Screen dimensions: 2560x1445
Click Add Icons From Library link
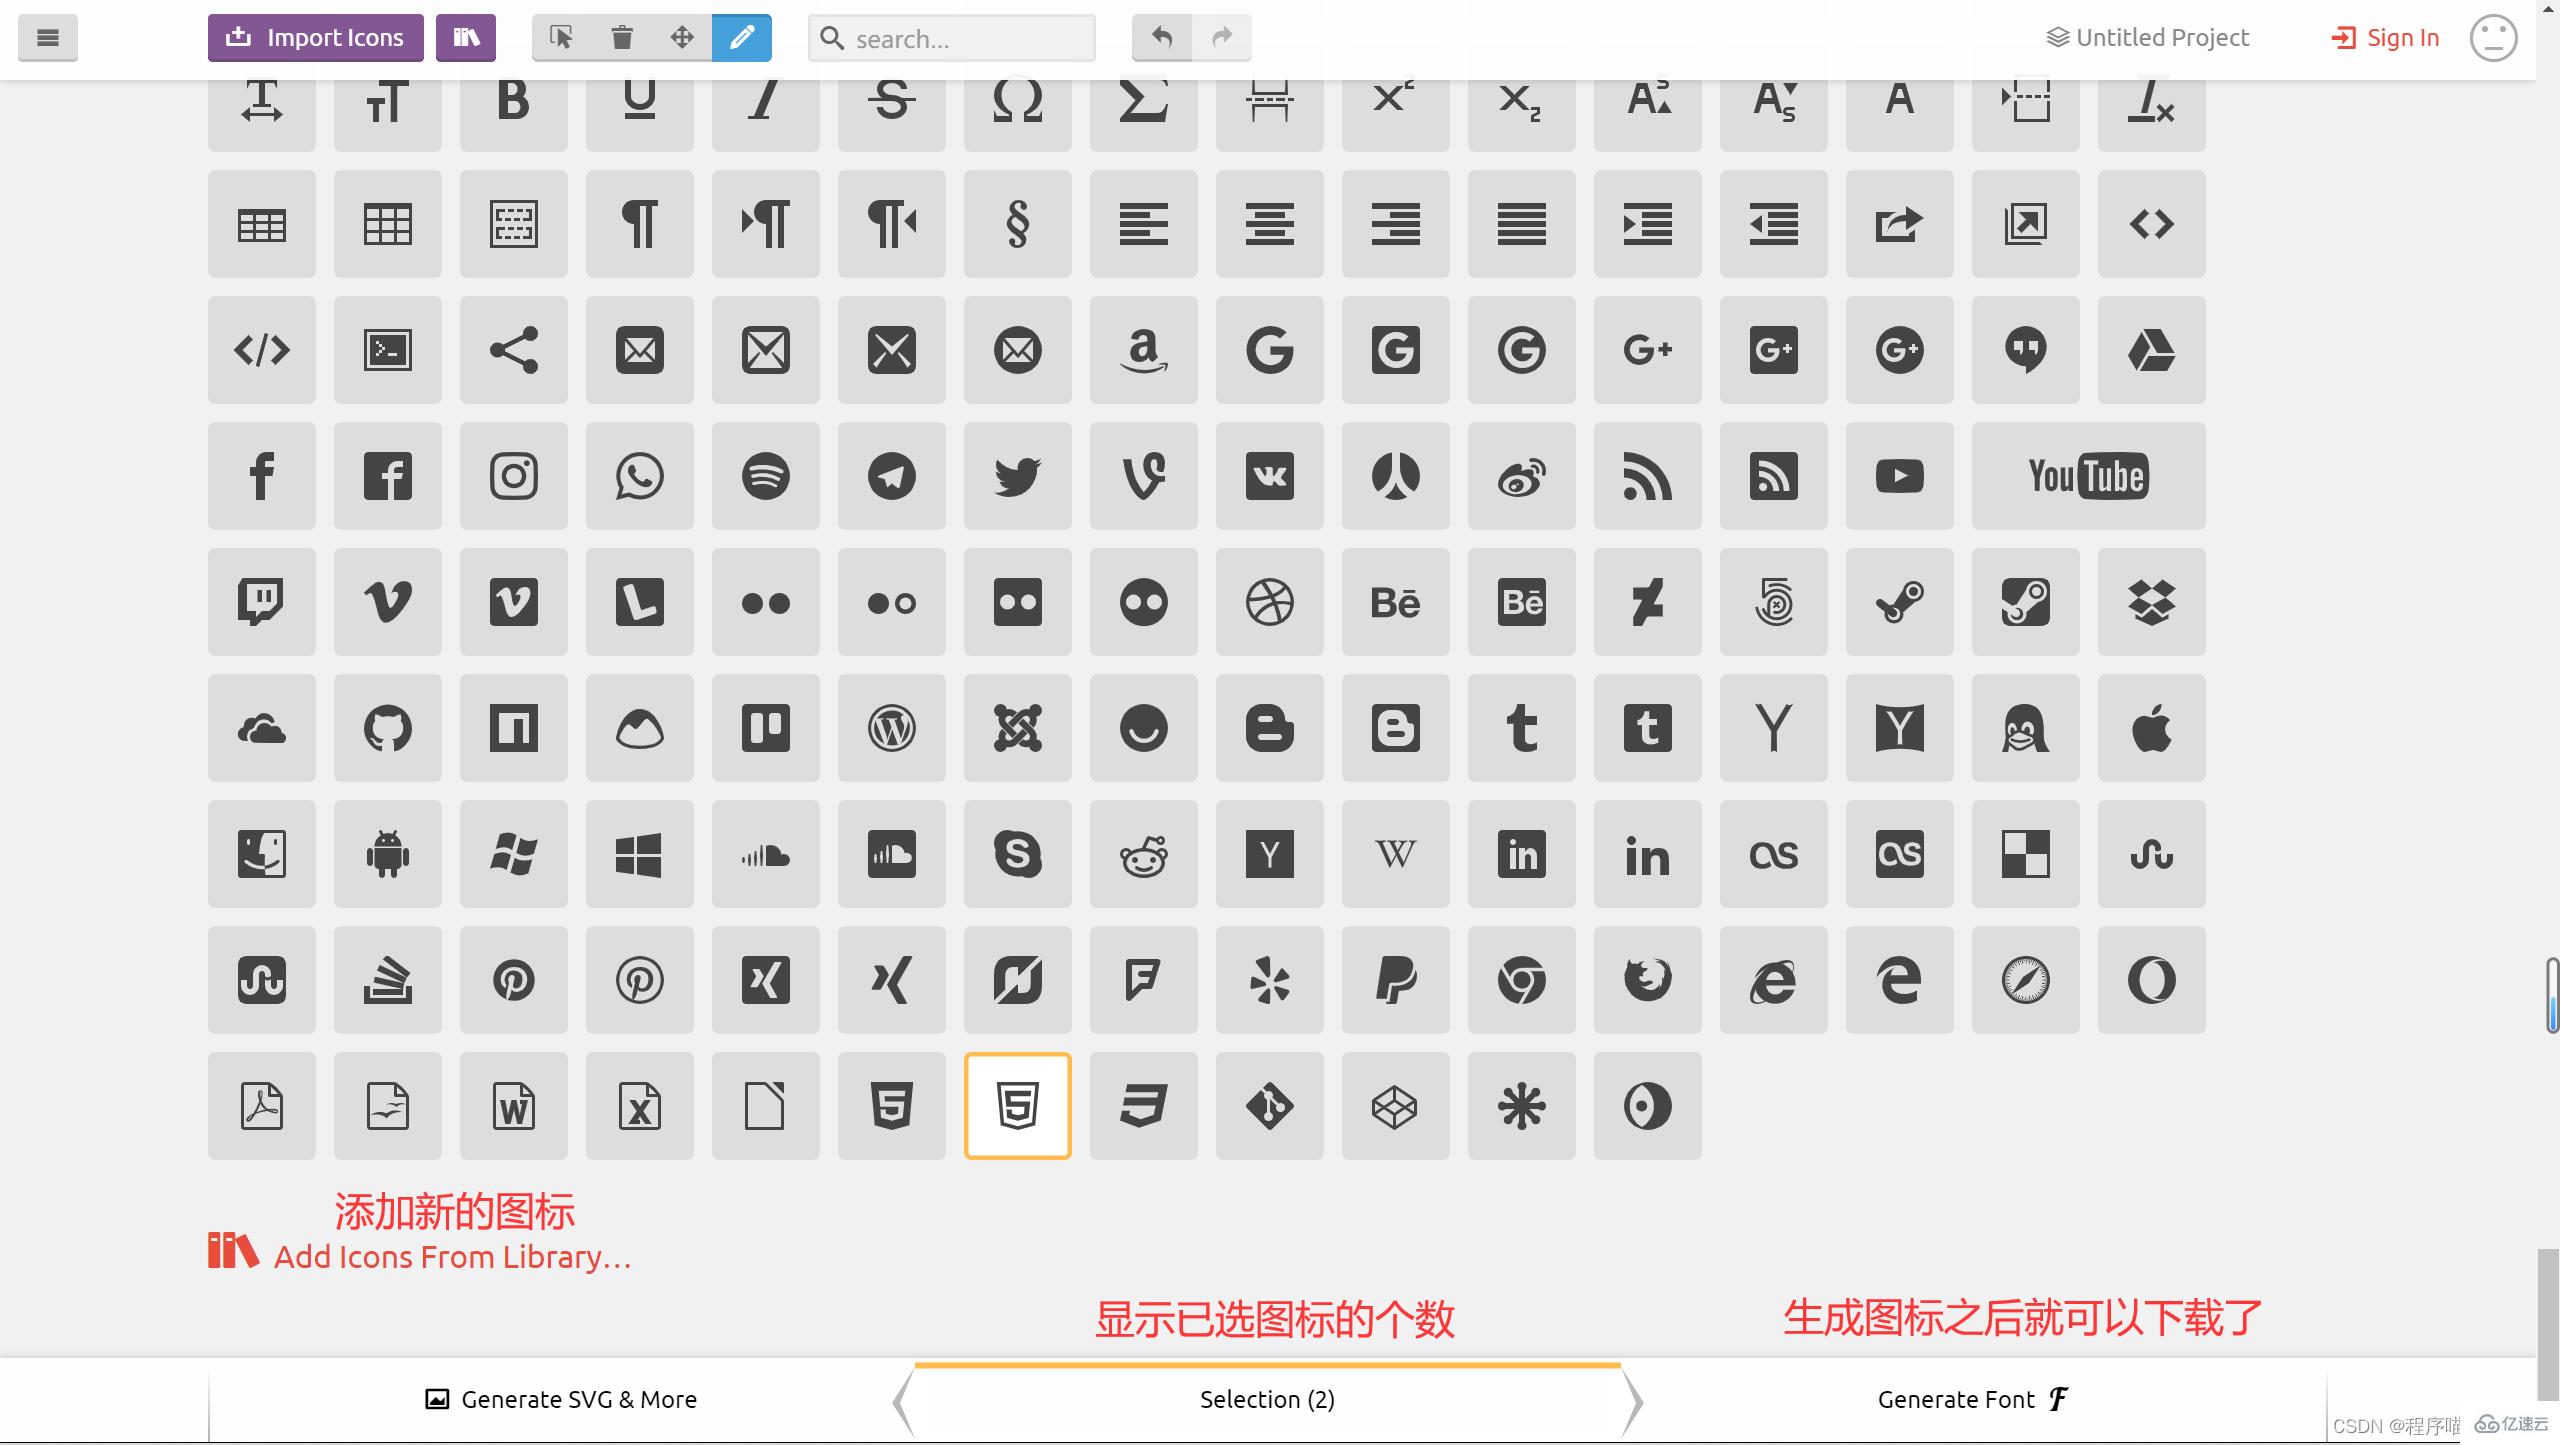[420, 1255]
